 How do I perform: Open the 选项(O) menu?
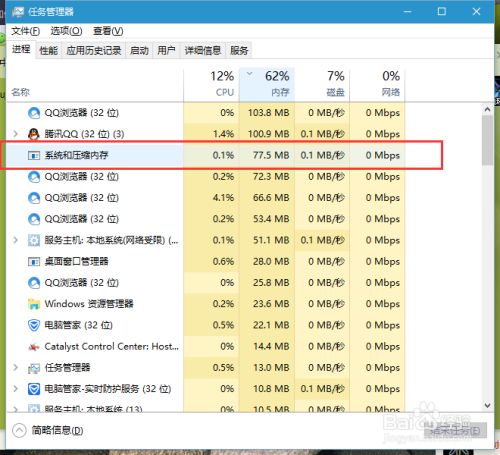tap(66, 31)
